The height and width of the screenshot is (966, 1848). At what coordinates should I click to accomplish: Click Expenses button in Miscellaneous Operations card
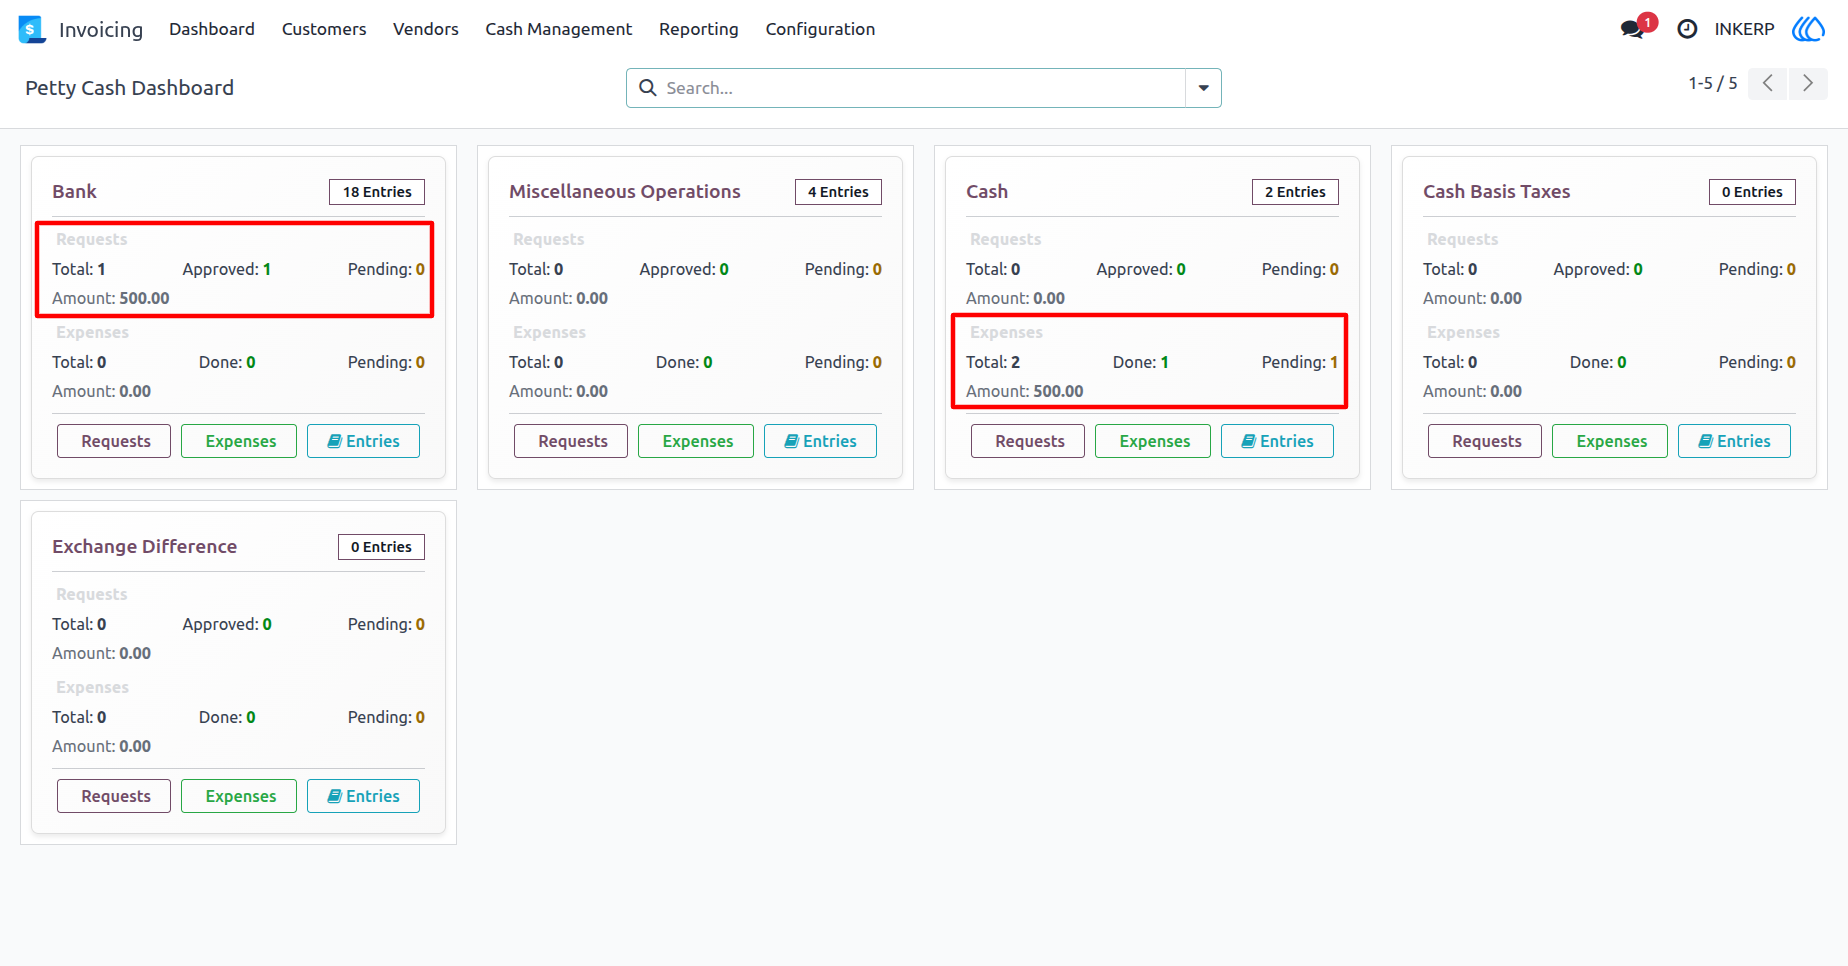click(696, 441)
